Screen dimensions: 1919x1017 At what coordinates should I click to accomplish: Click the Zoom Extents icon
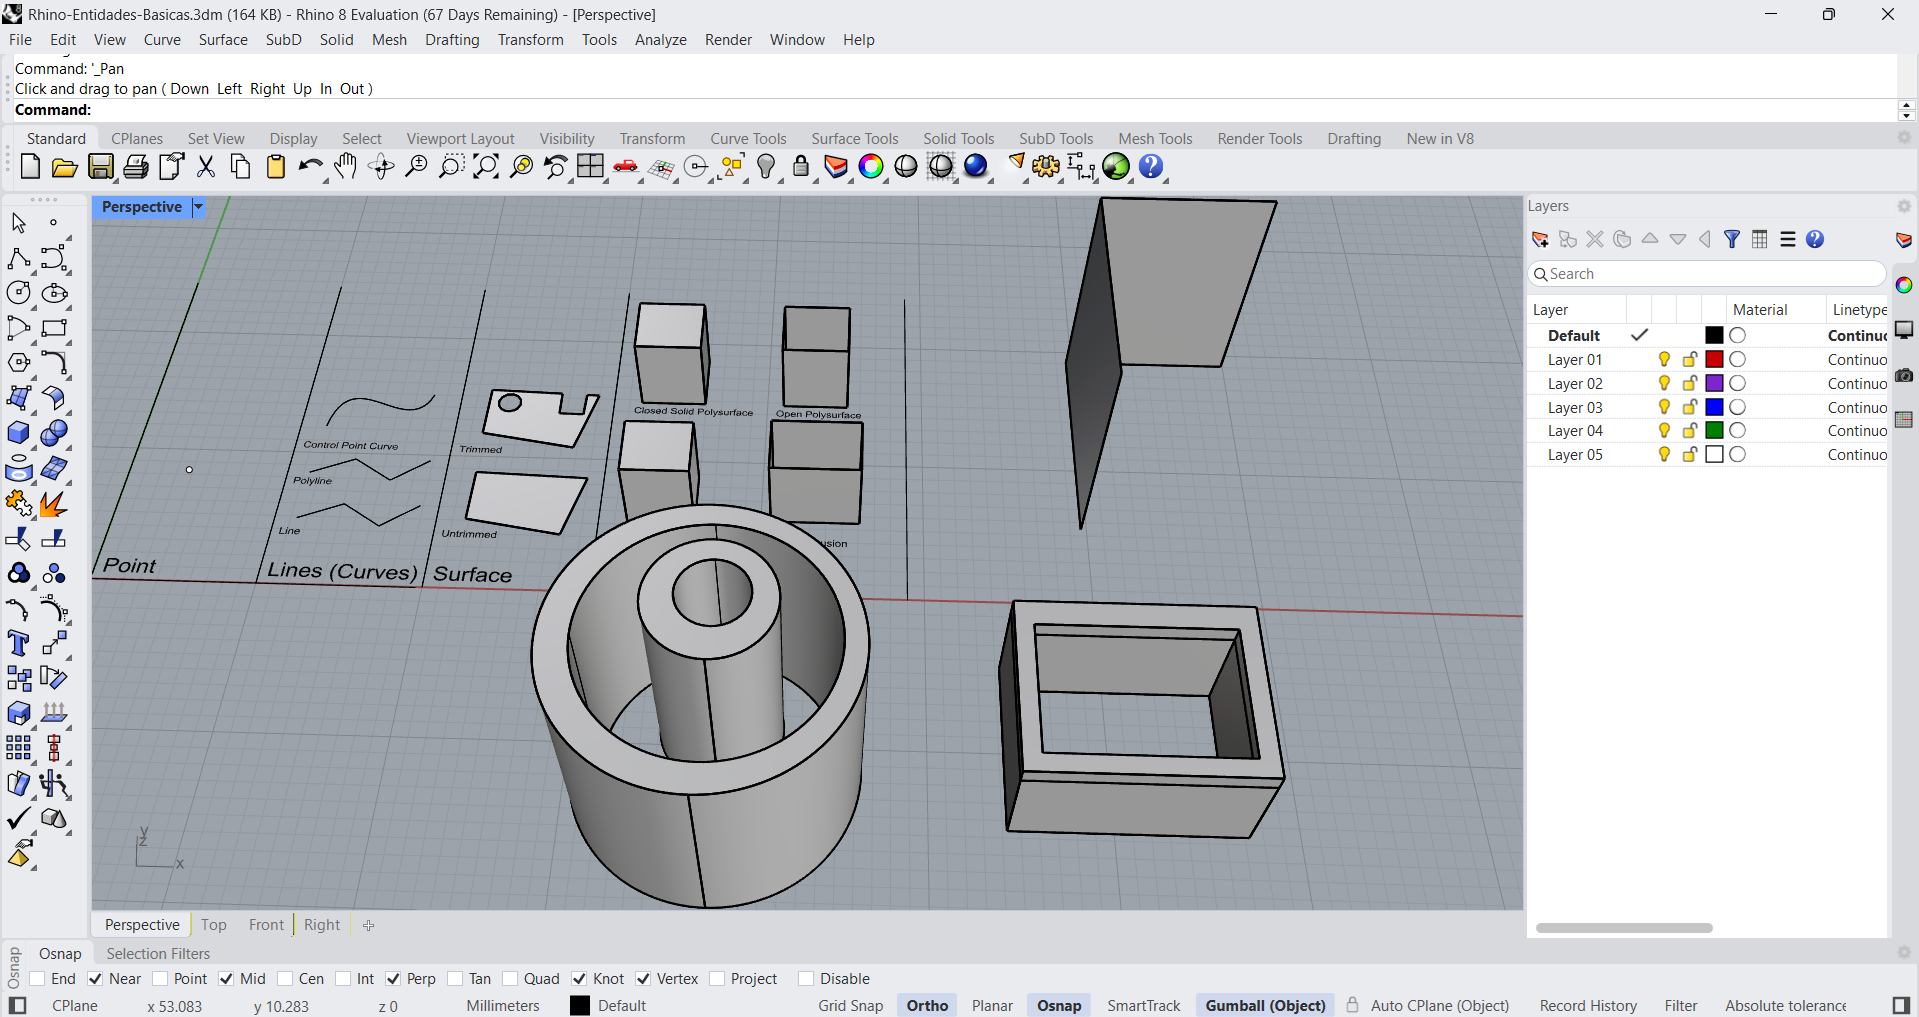click(485, 167)
